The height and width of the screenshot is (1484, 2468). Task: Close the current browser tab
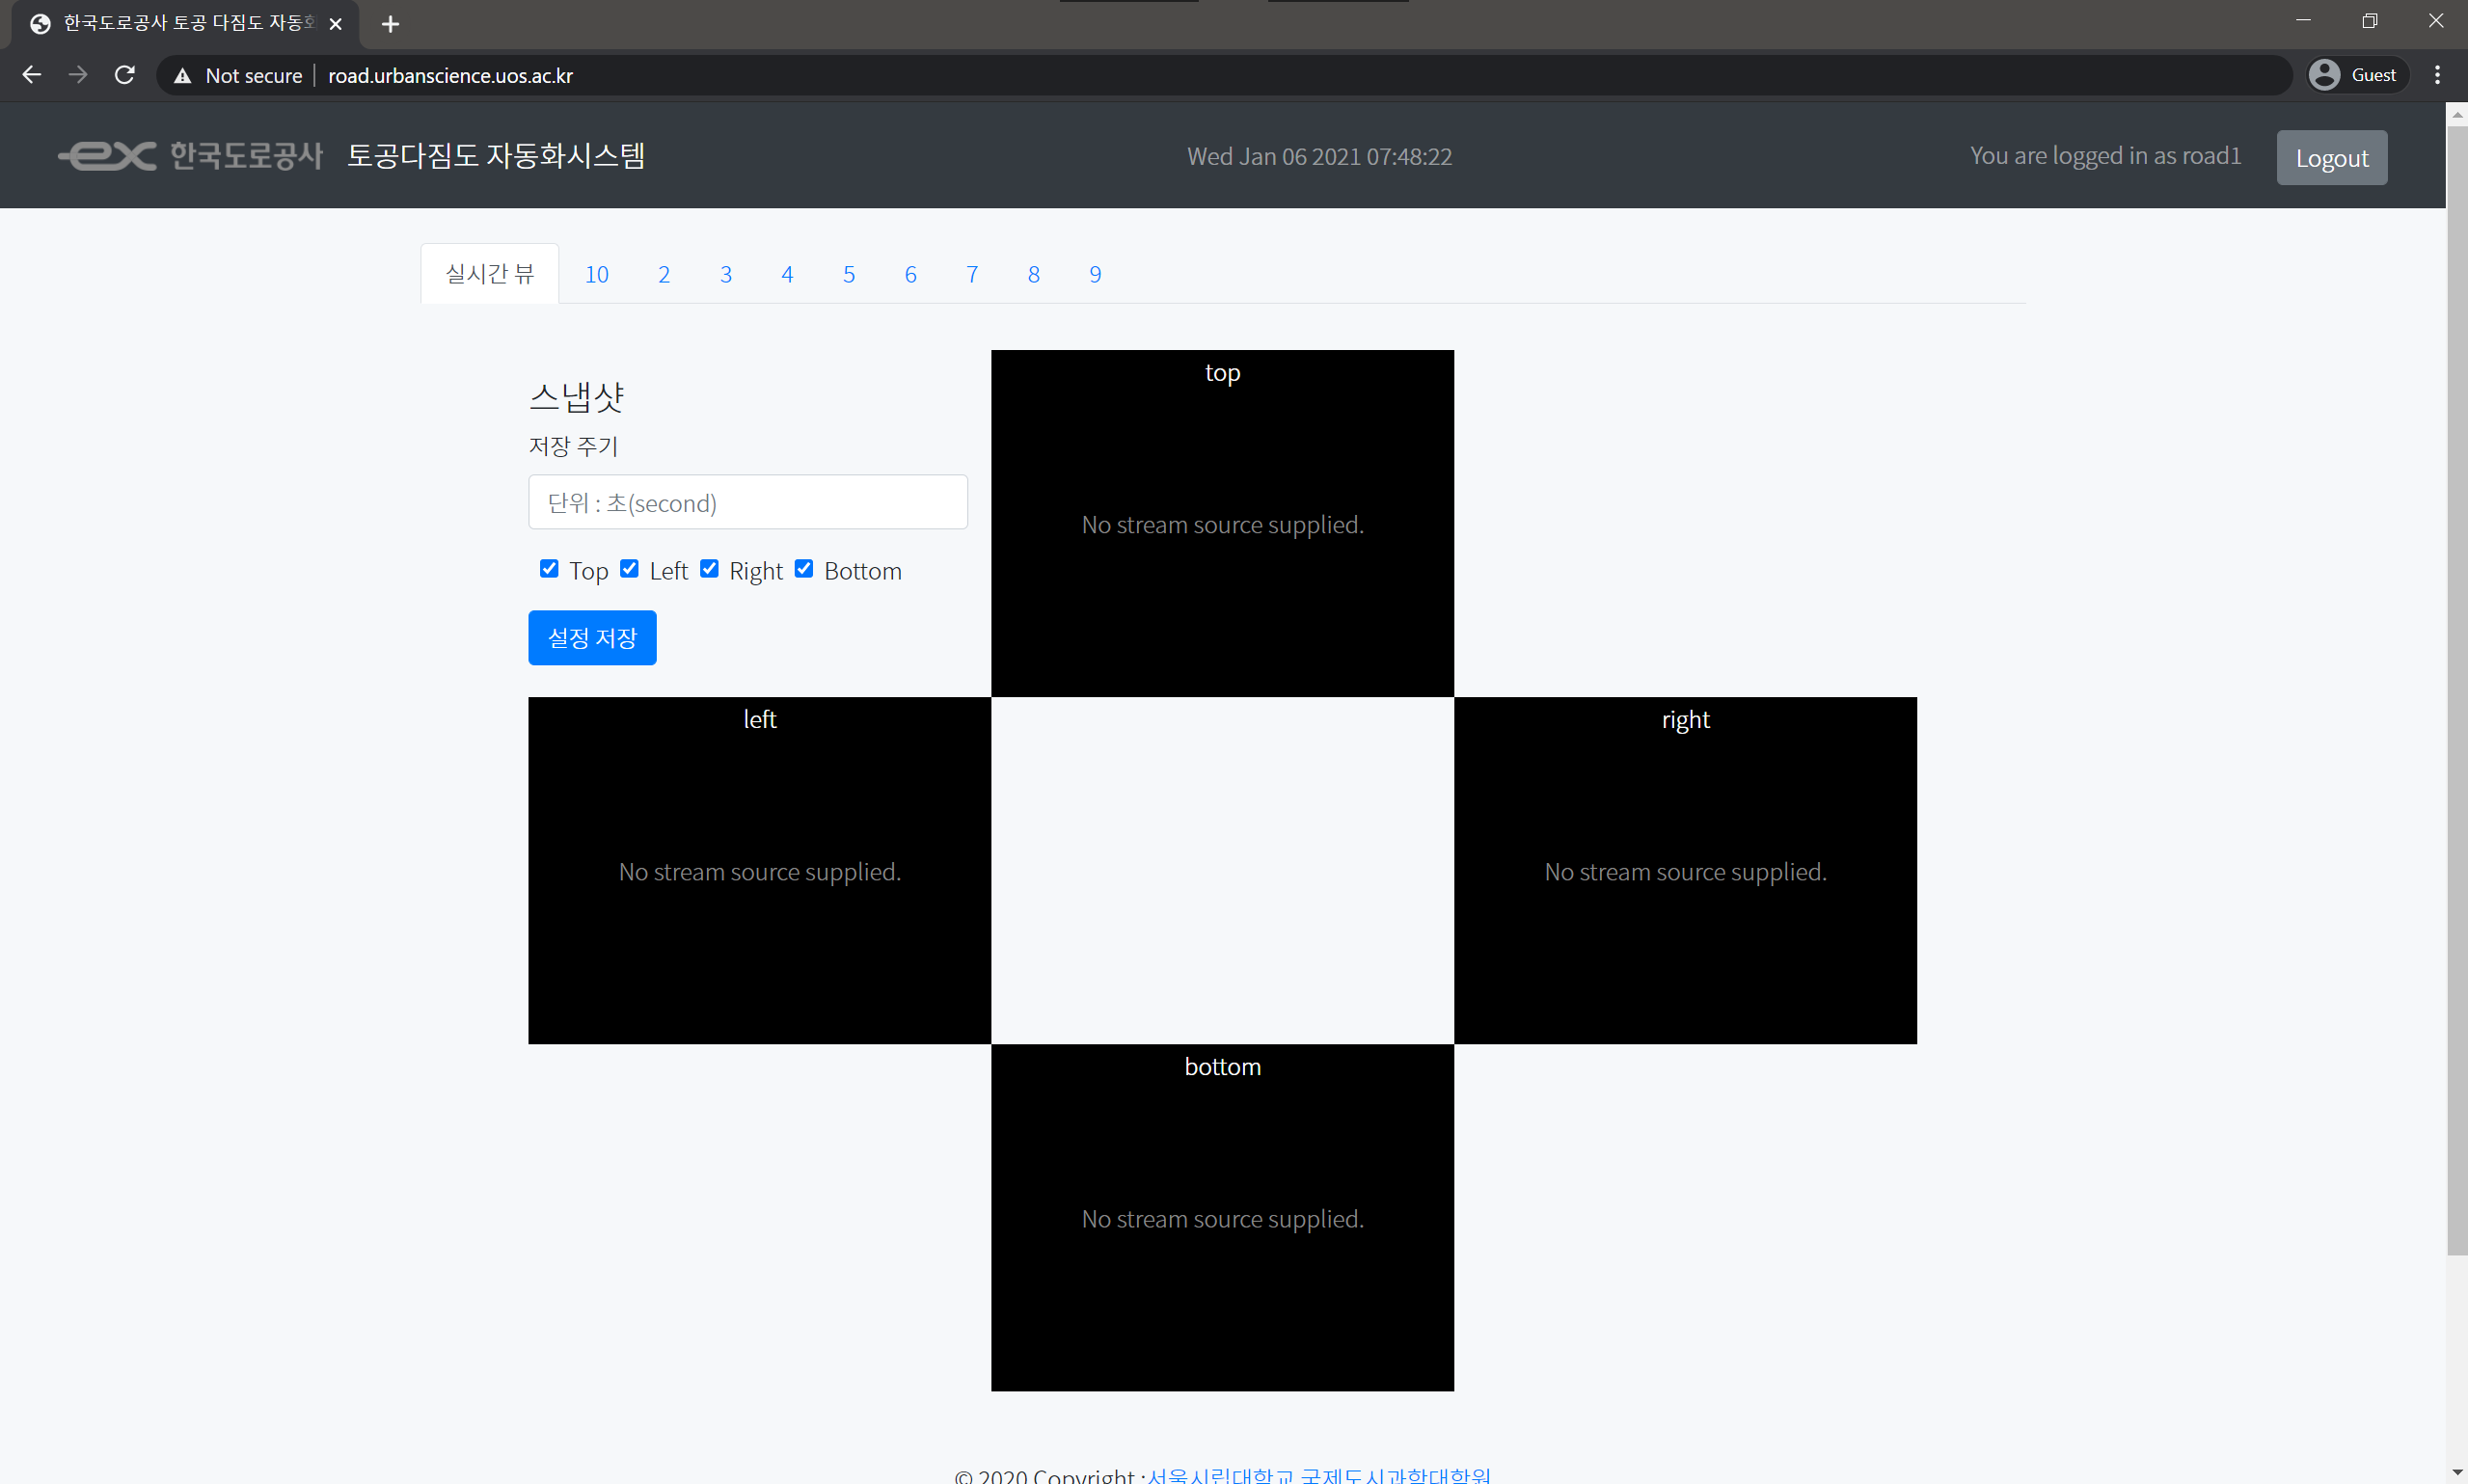[x=336, y=24]
